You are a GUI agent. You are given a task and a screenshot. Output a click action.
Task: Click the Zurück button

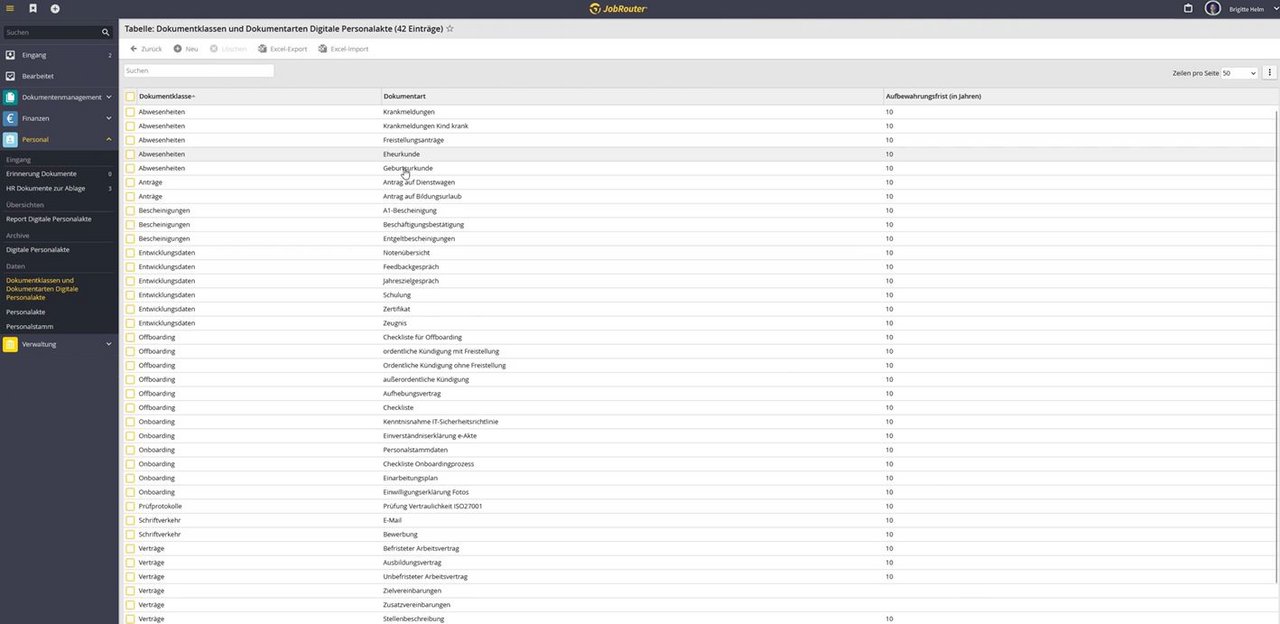146,49
